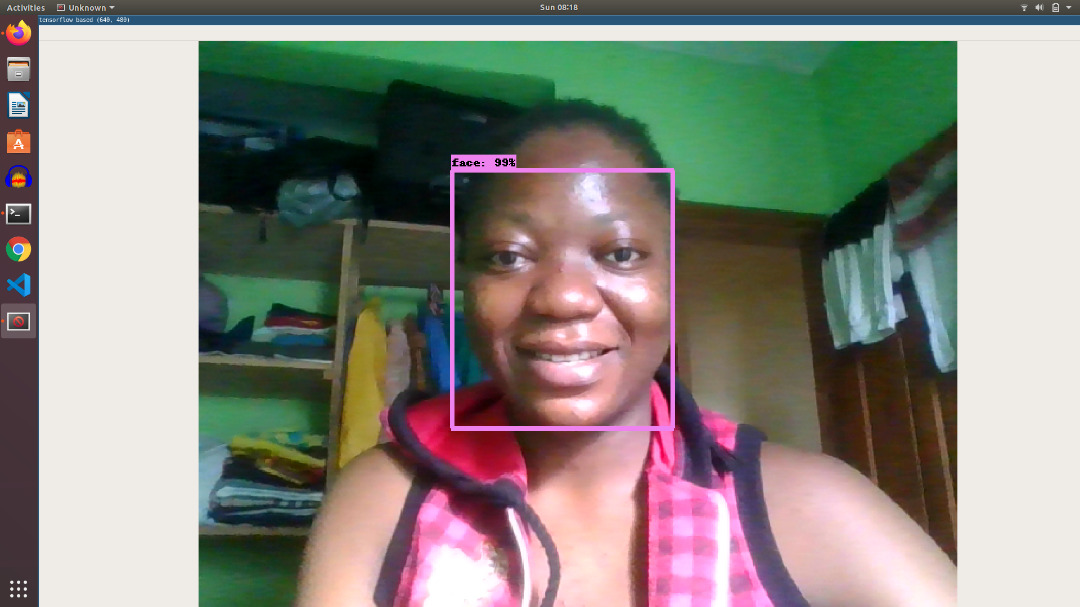Select the running unknown app dock icon
This screenshot has height=607, width=1080.
[19, 321]
